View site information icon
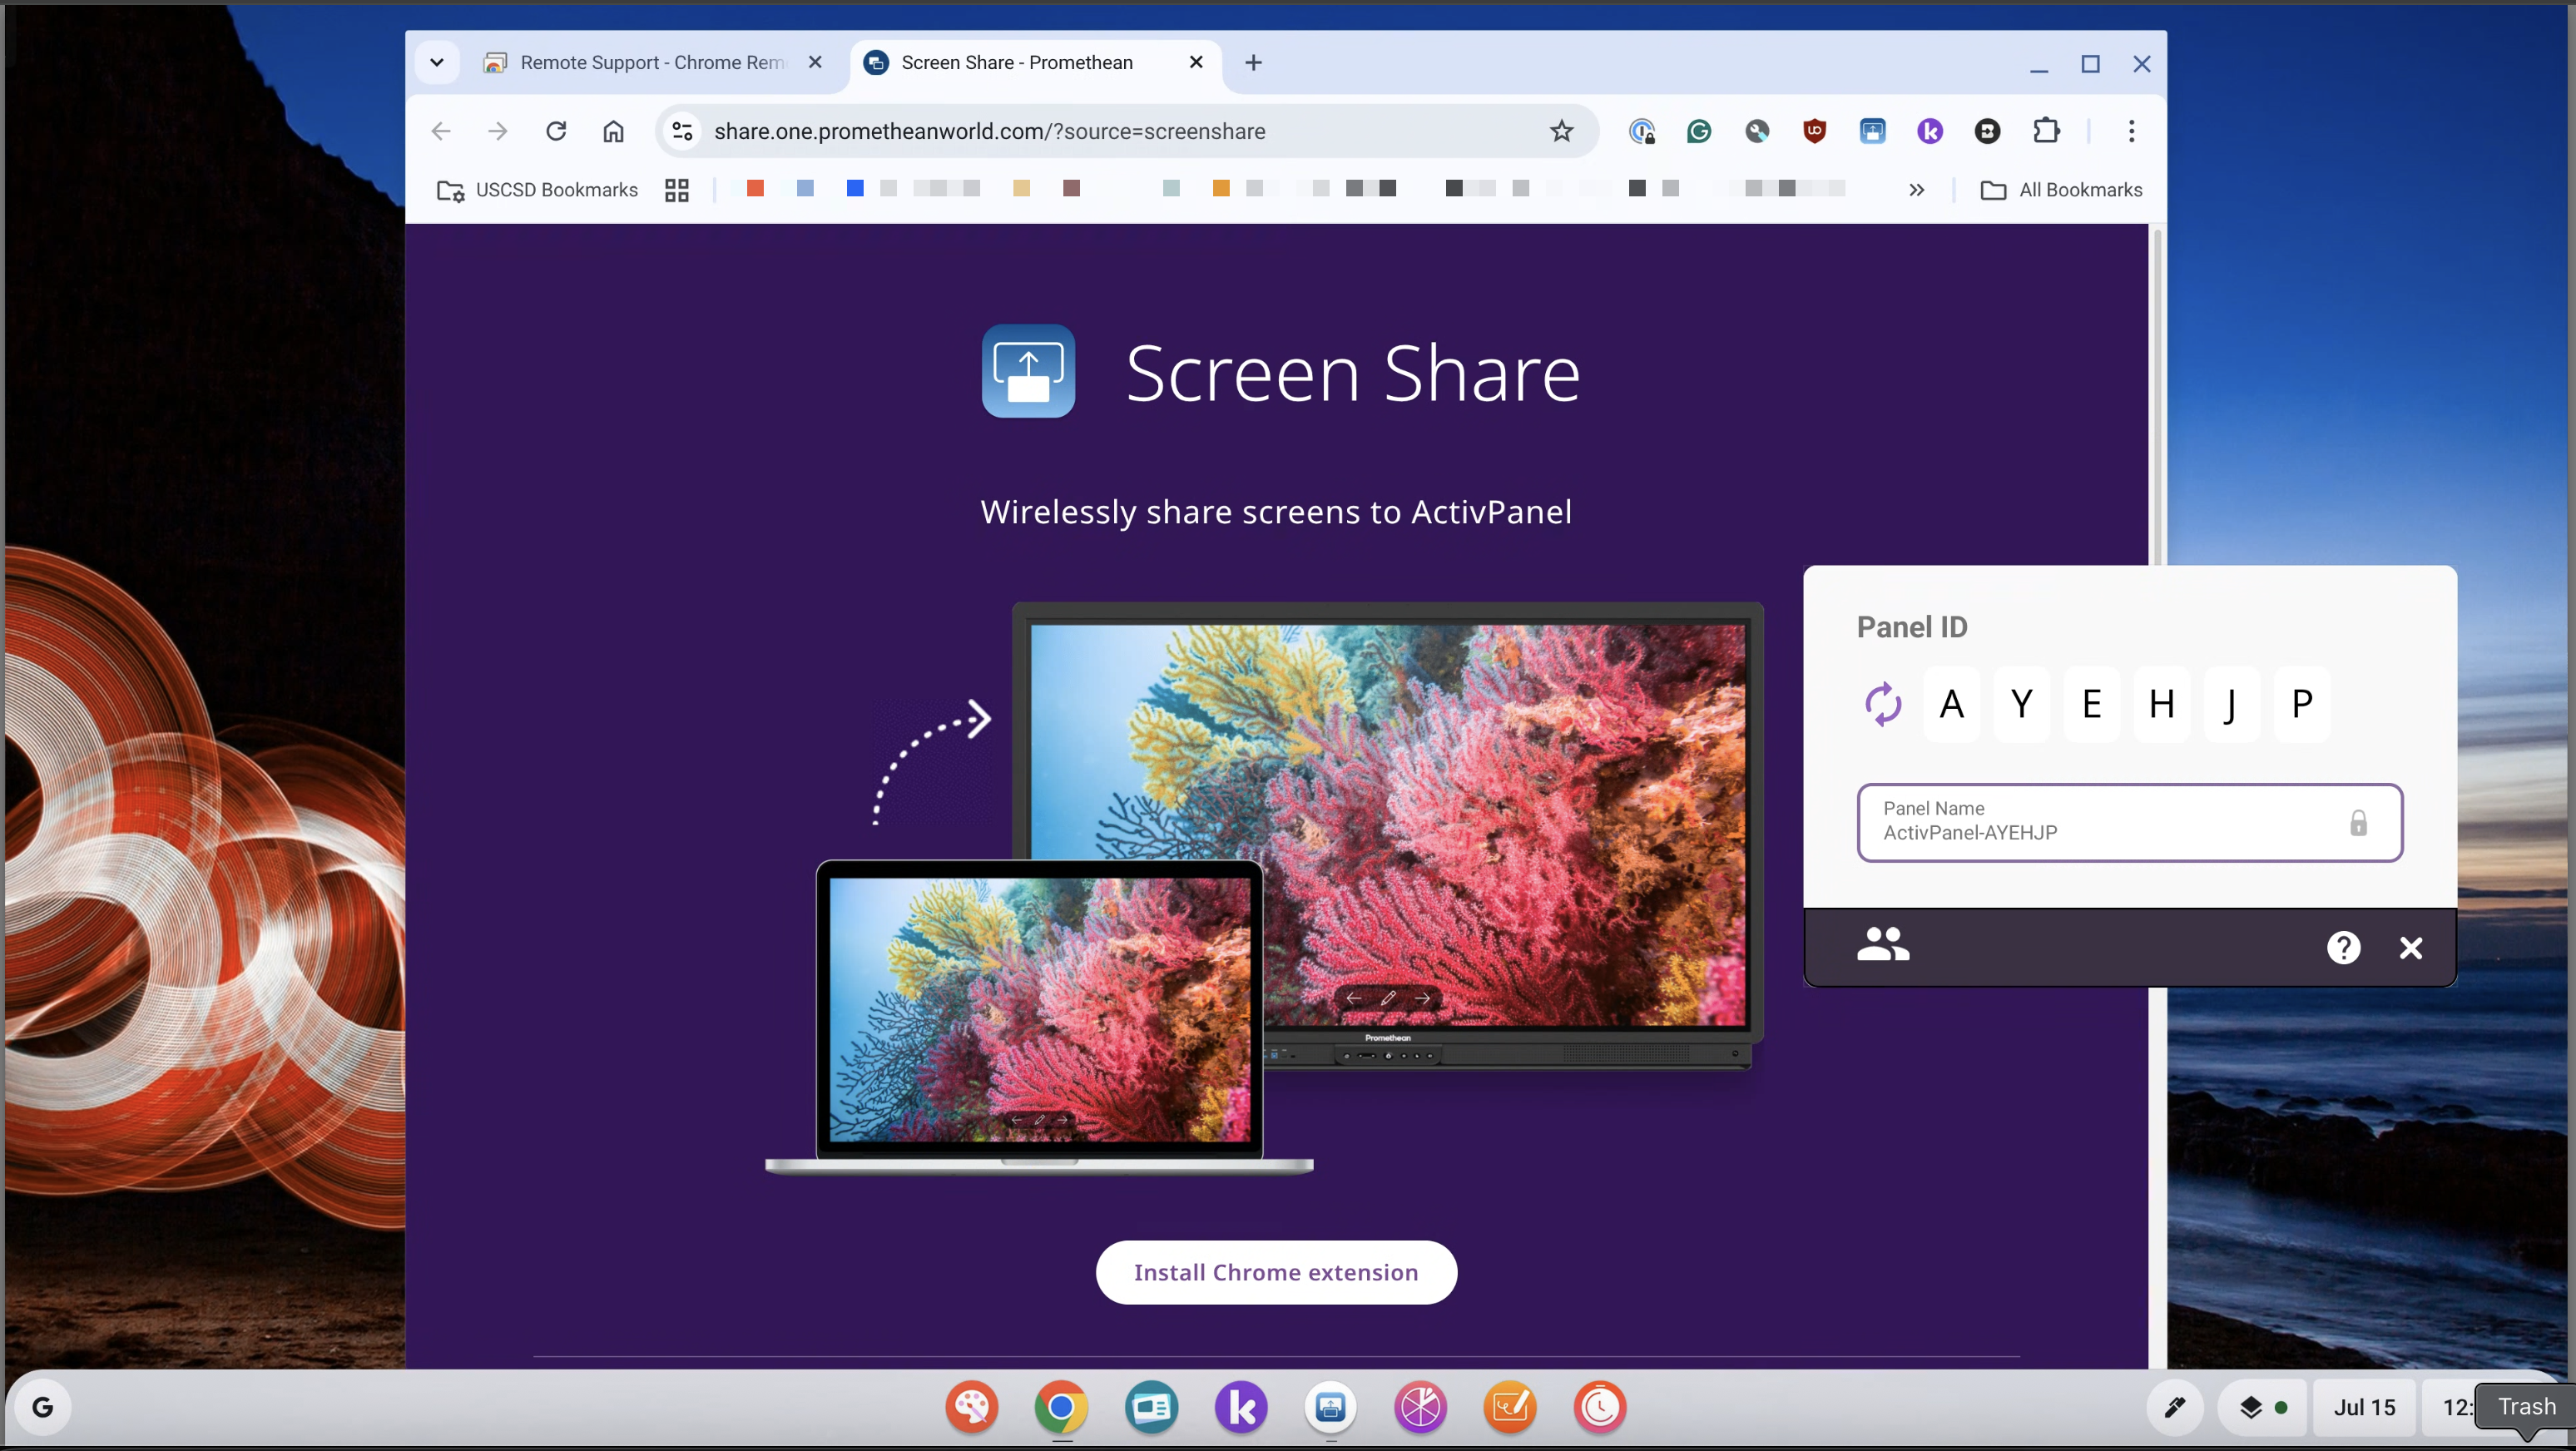 point(682,131)
